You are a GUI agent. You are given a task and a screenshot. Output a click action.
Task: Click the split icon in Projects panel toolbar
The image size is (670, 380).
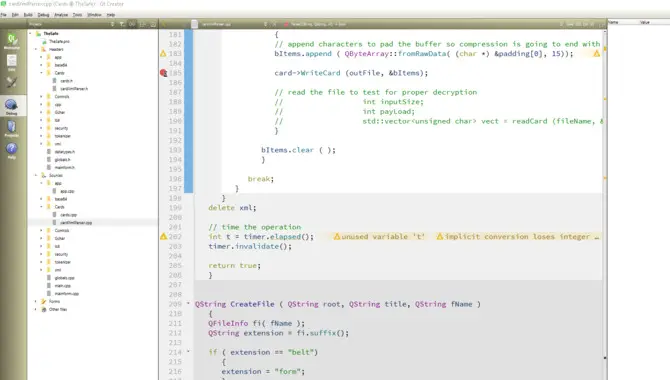(143, 24)
